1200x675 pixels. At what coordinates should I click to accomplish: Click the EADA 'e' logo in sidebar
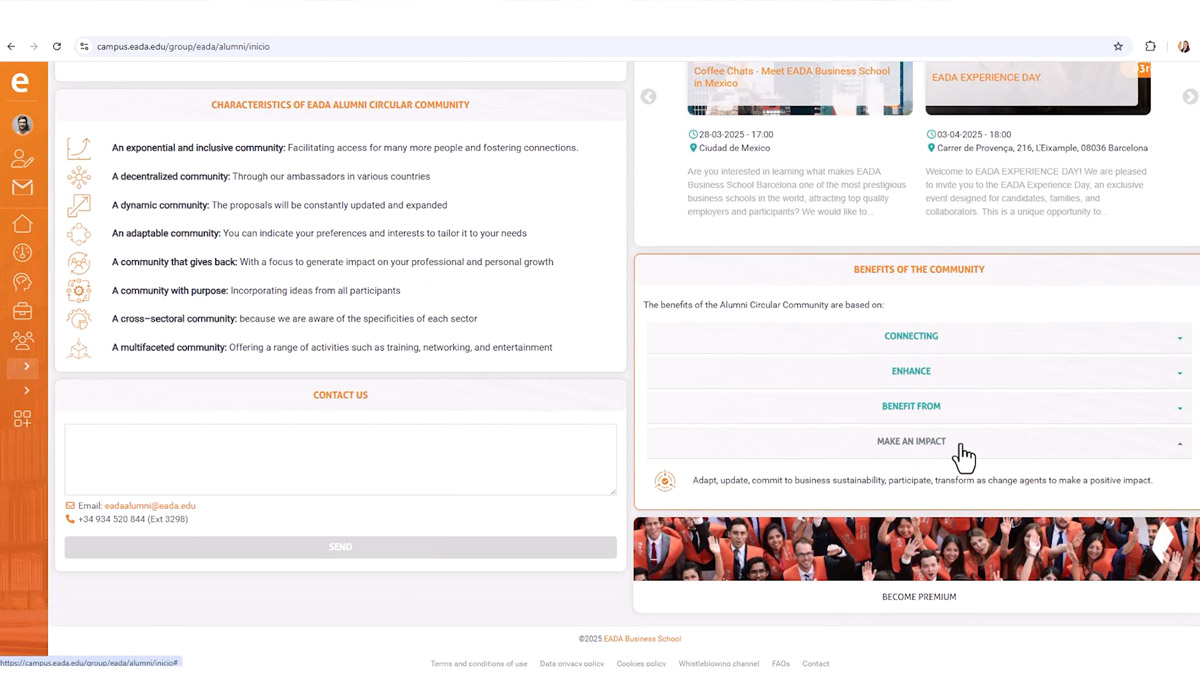(x=20, y=83)
